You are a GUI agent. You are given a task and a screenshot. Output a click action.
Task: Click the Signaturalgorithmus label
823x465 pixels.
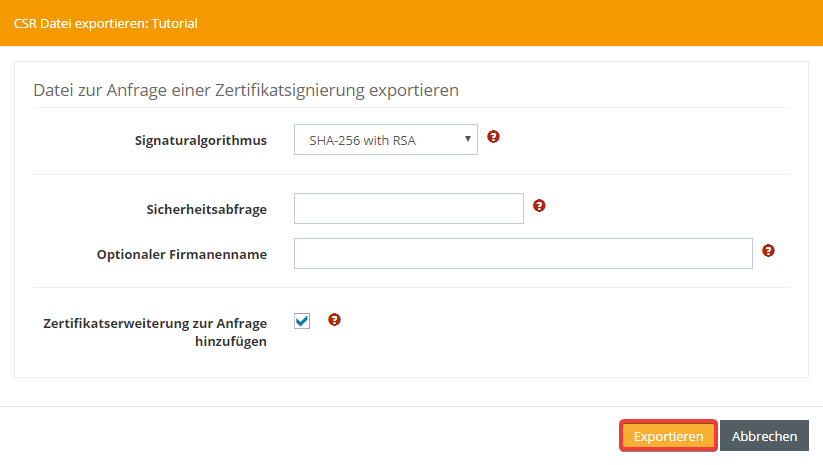pos(200,140)
